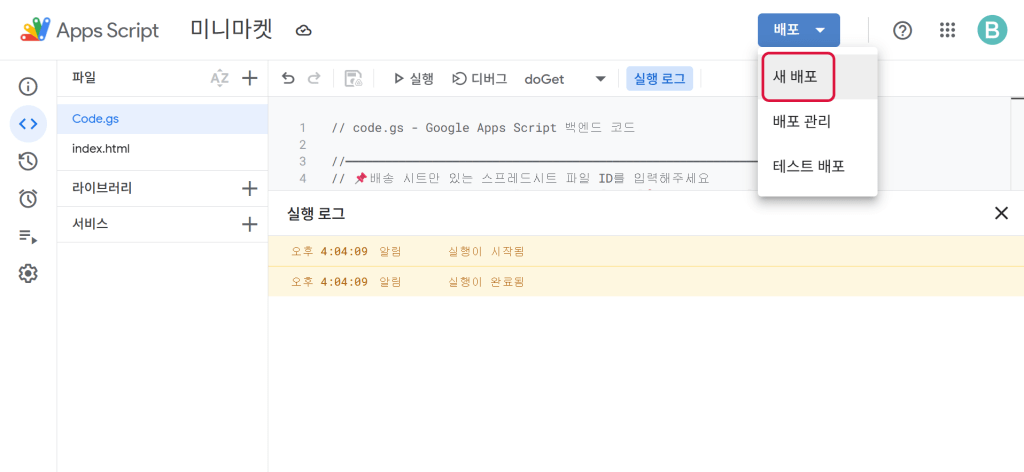Click the undo arrow in editor toolbar

pyautogui.click(x=288, y=78)
